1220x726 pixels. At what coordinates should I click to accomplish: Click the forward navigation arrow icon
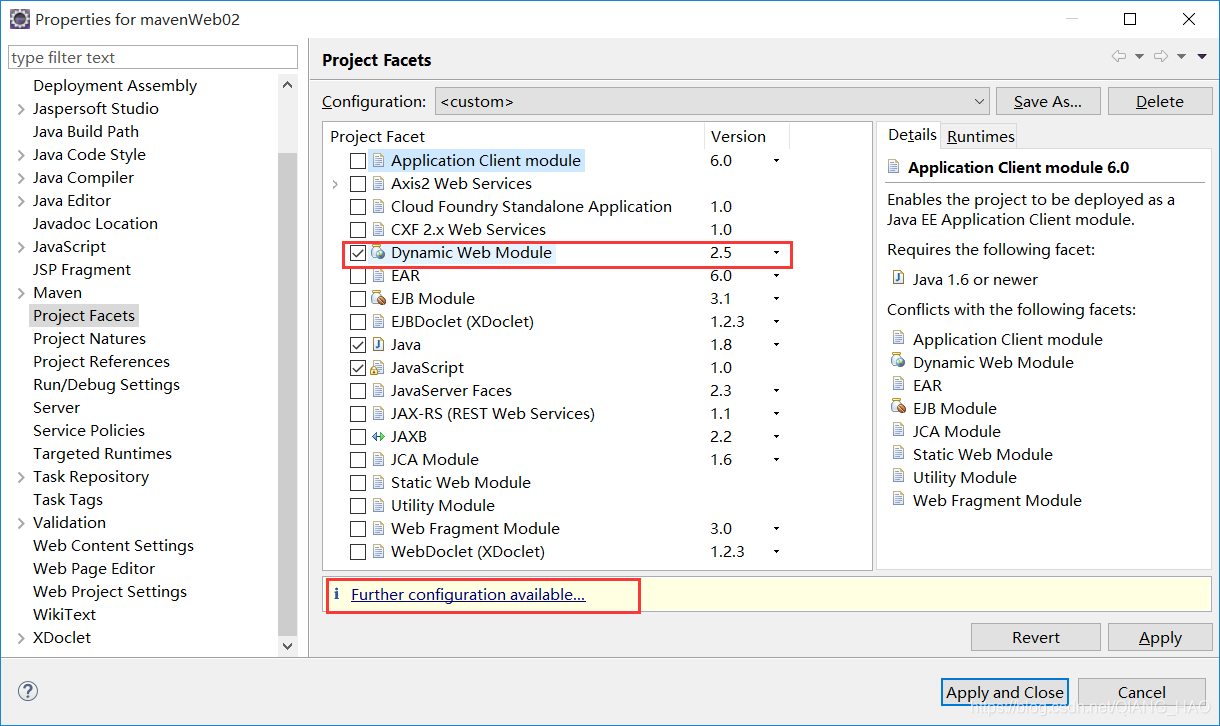tap(1161, 57)
